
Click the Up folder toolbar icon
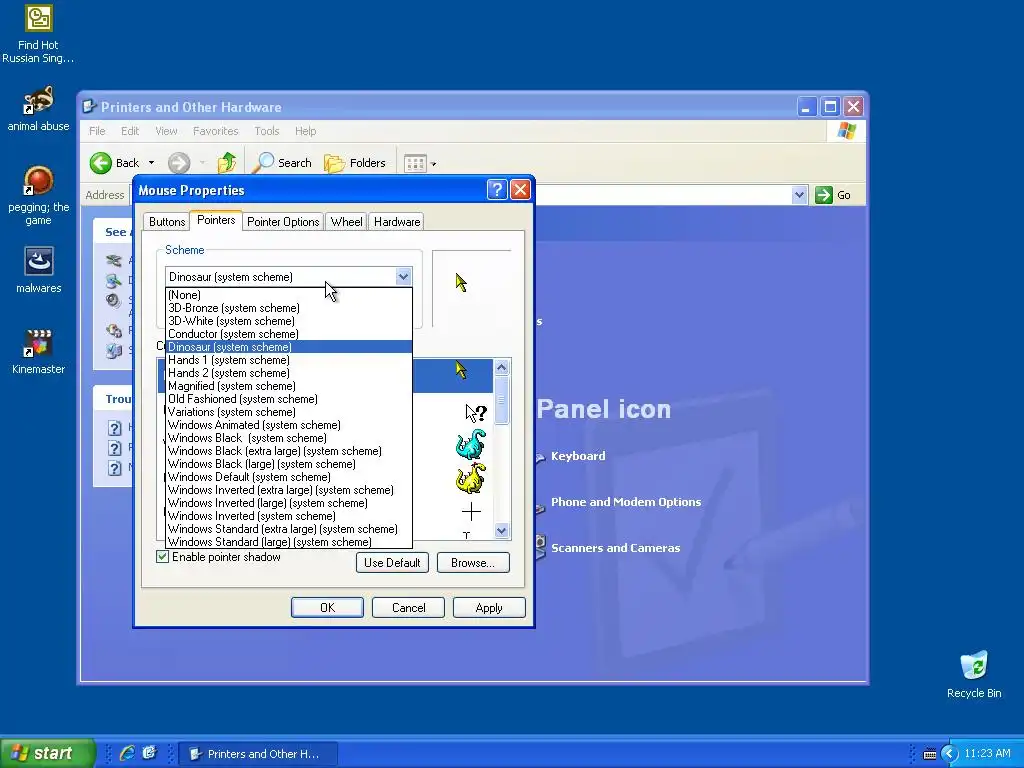click(x=227, y=163)
